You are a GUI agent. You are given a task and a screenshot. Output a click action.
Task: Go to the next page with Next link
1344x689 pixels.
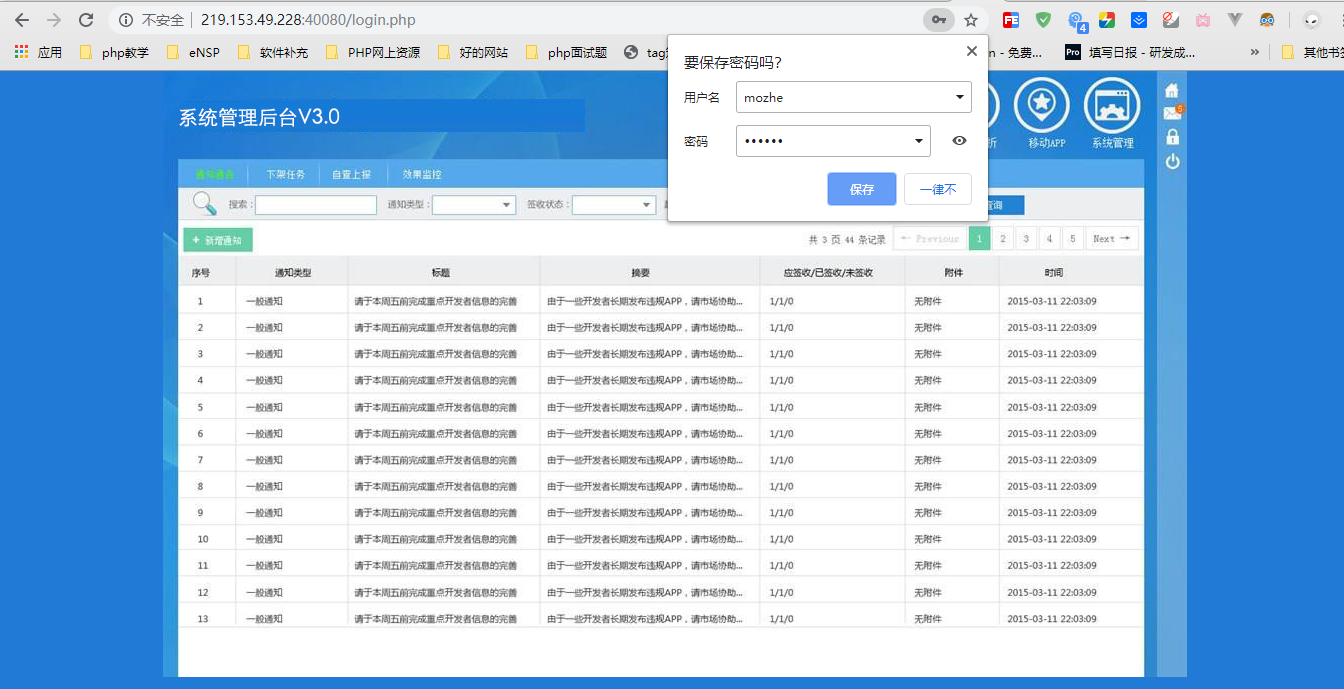pyautogui.click(x=1111, y=238)
